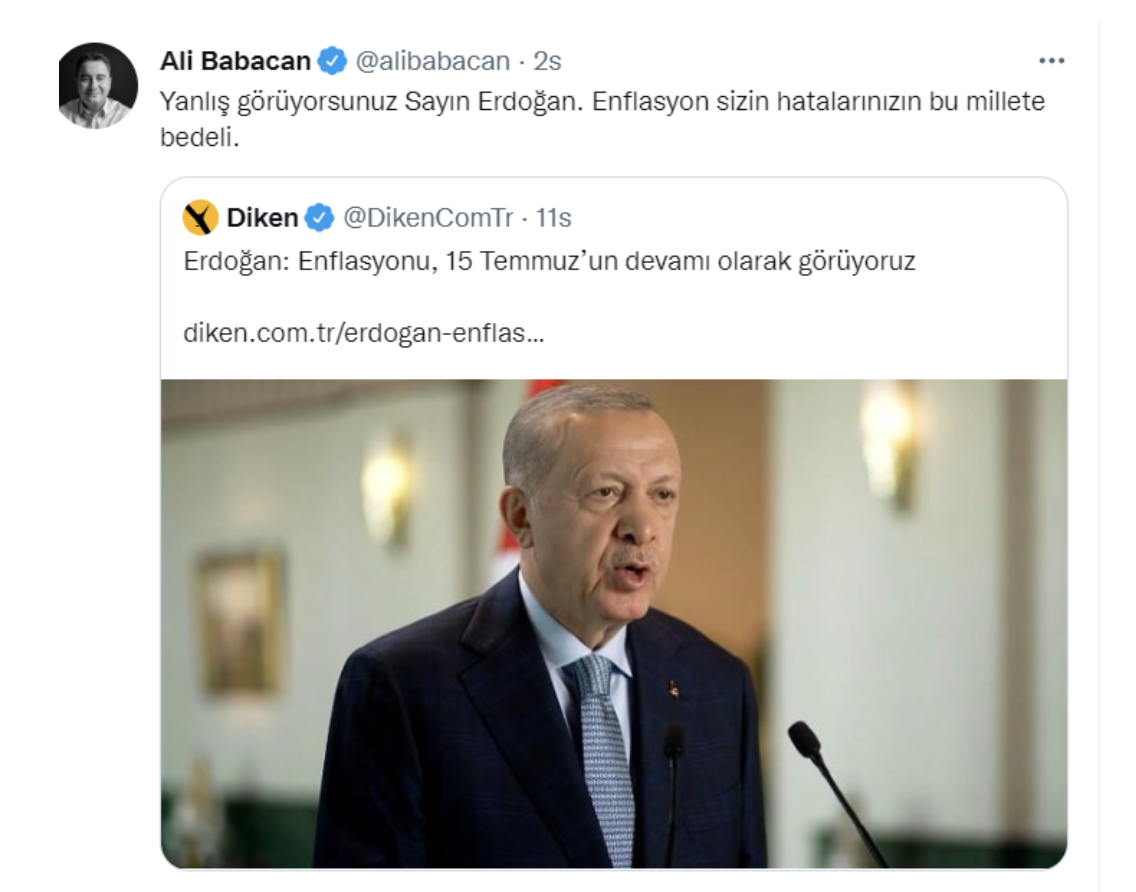Follow the diken.com.tr/erdogan-enflas… link
The height and width of the screenshot is (892, 1136).
[364, 333]
